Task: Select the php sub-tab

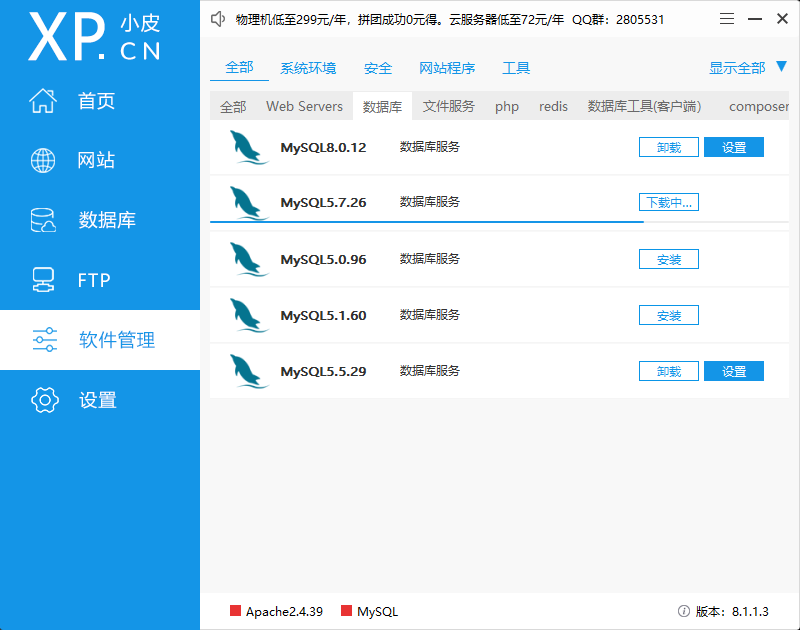Action: pos(507,107)
